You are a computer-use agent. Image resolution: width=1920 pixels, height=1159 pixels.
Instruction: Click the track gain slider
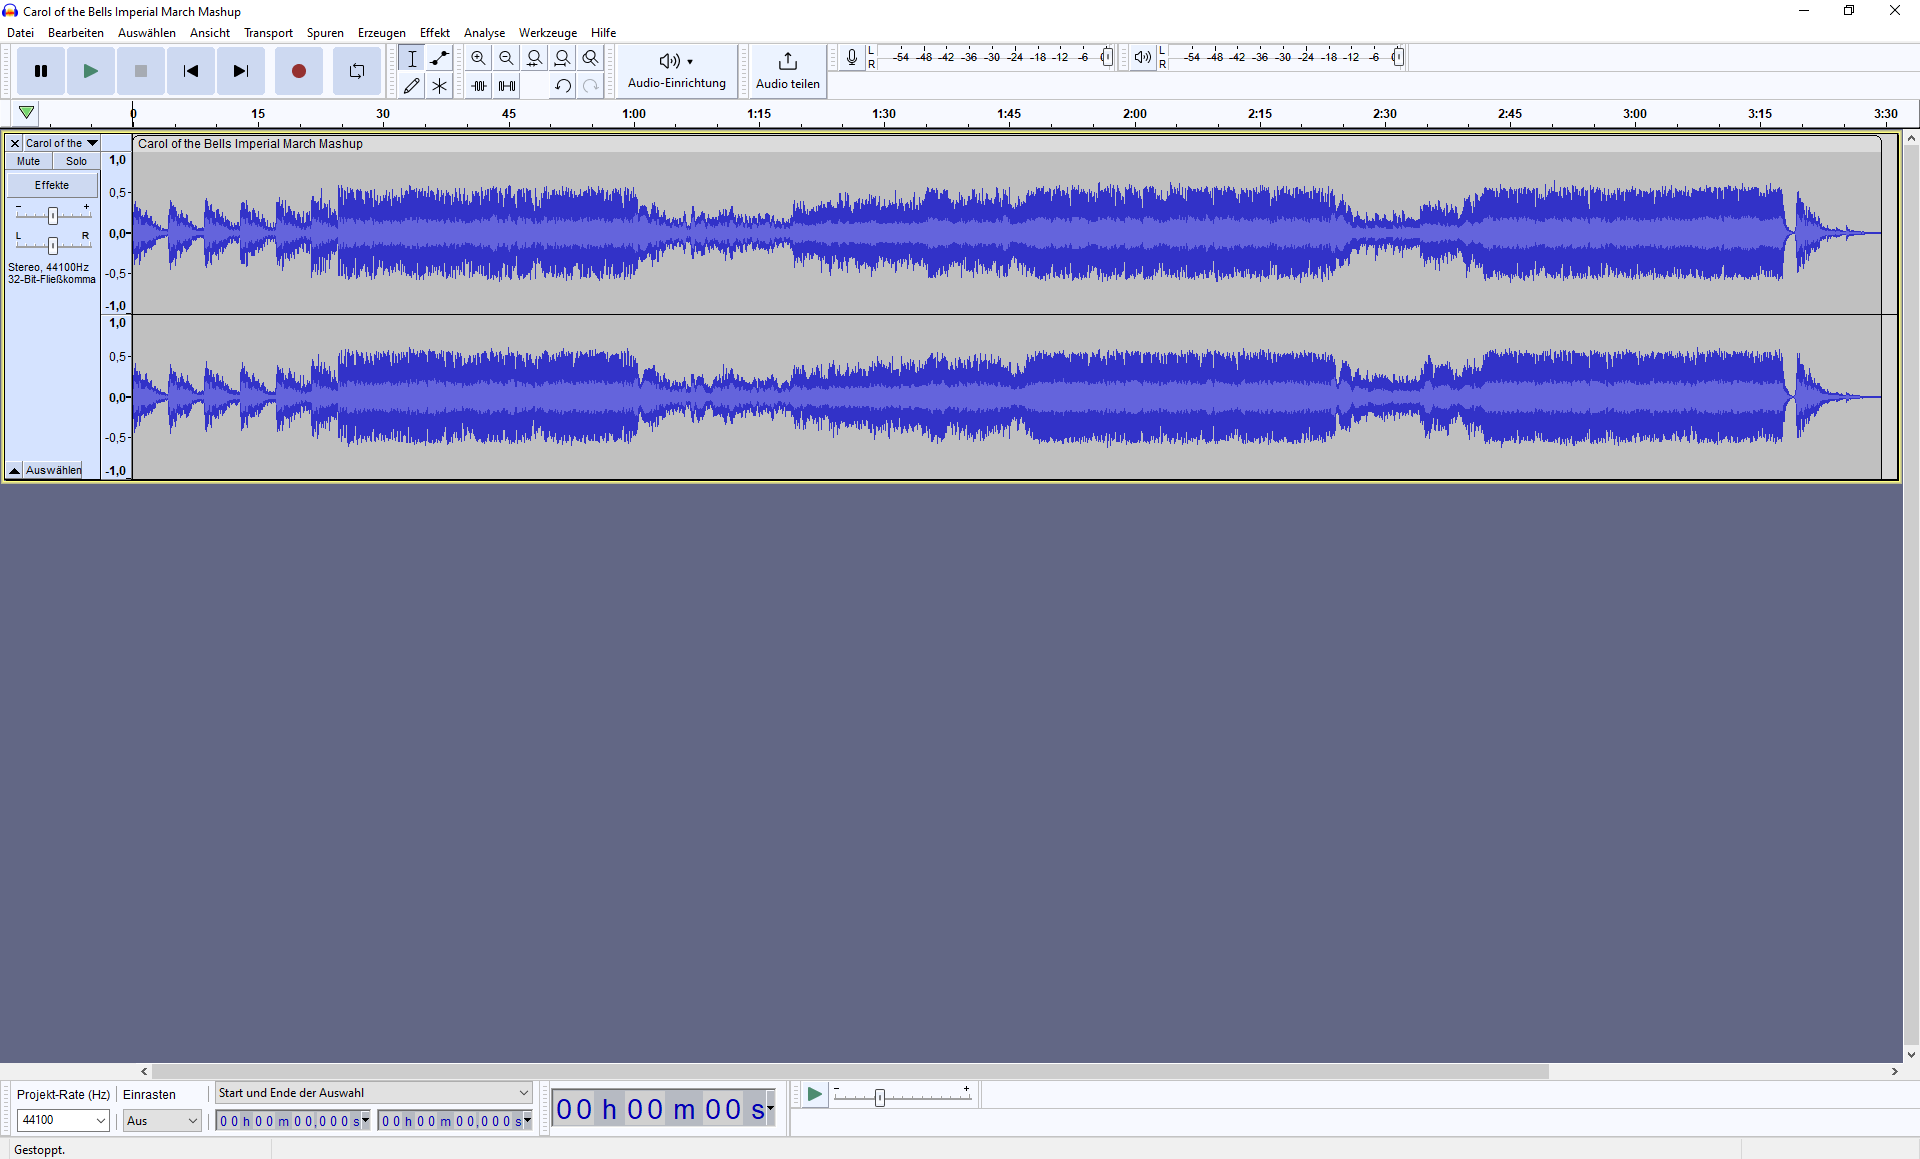[53, 215]
